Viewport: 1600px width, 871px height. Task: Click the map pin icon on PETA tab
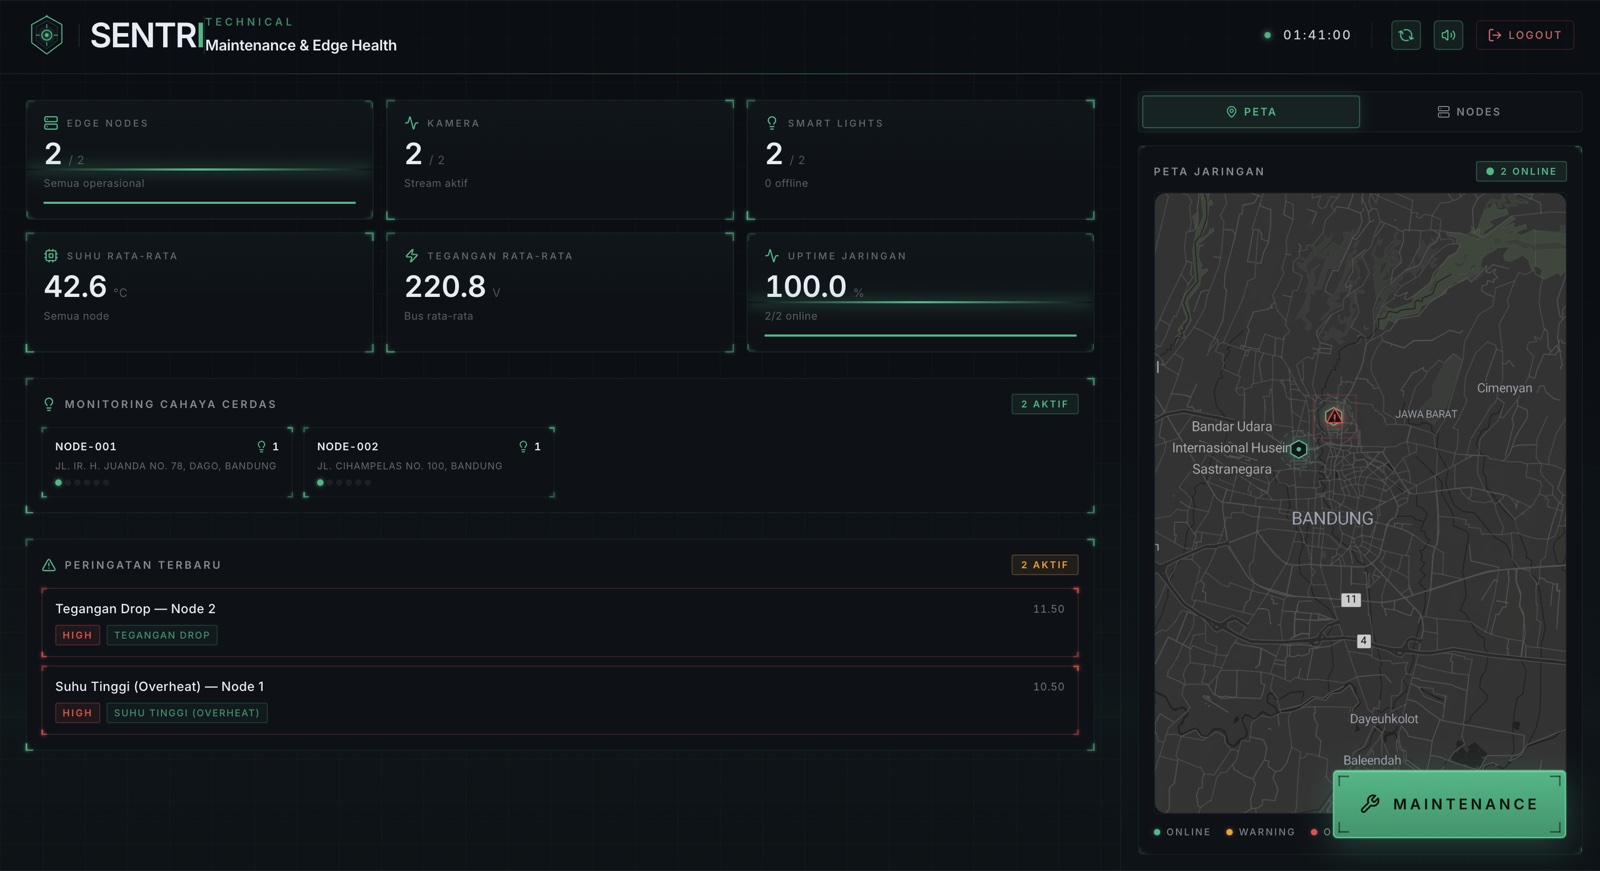[x=1232, y=112]
